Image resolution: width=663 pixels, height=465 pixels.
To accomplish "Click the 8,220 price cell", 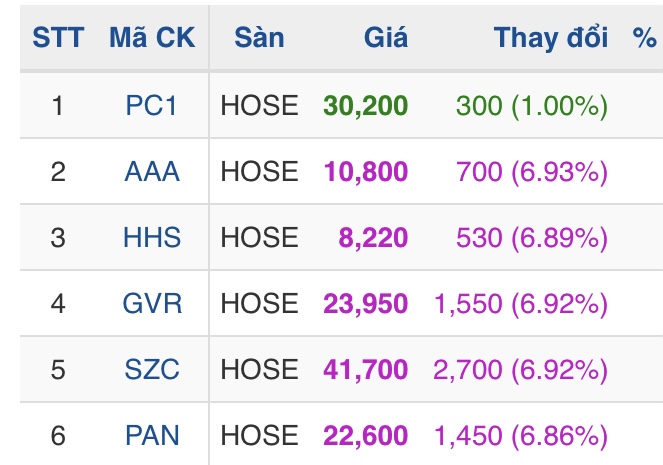I will click(374, 237).
